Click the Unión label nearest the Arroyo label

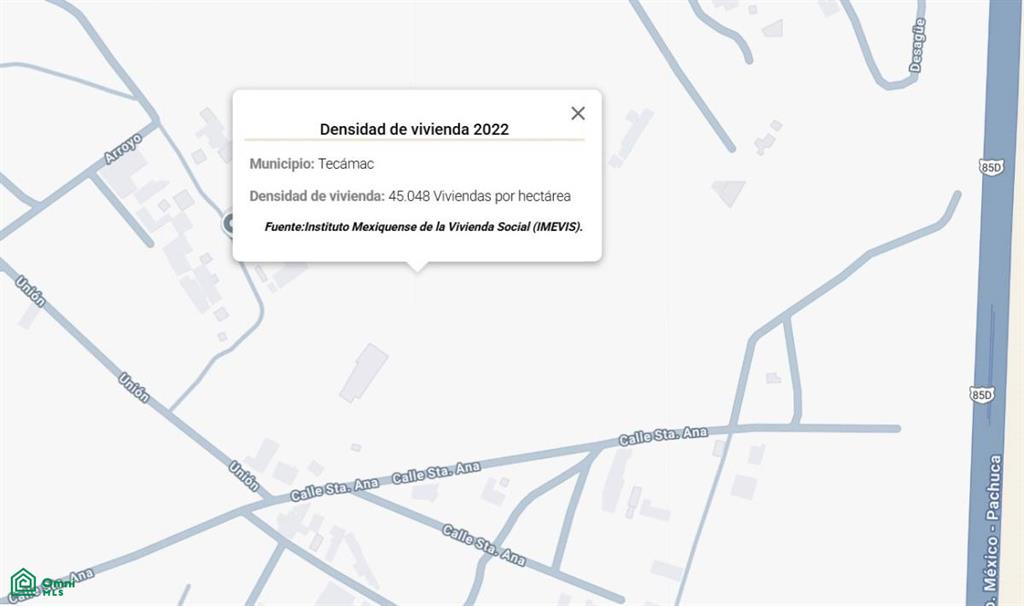click(31, 291)
